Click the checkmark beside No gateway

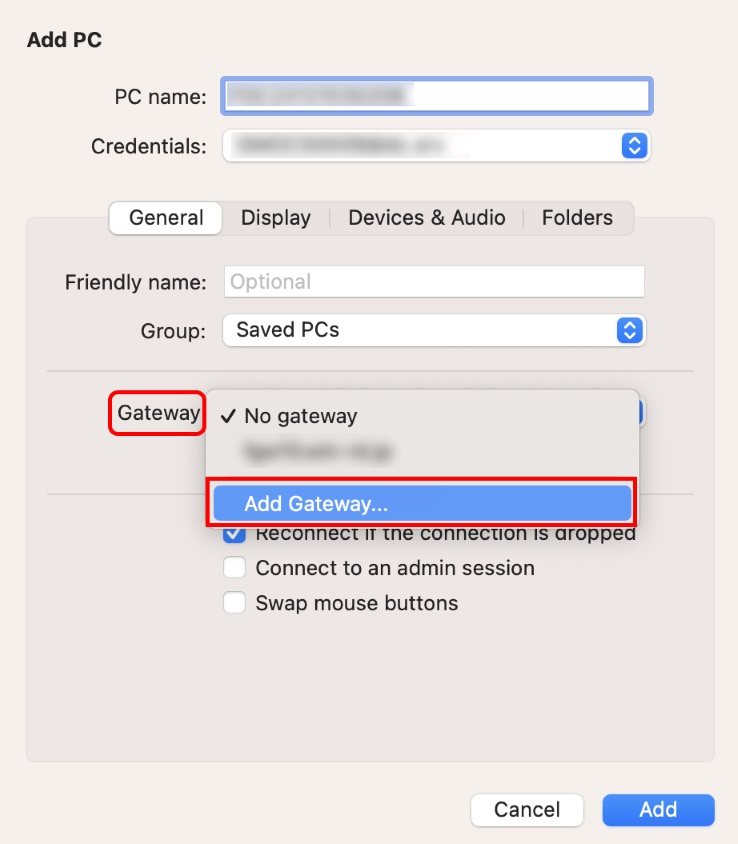click(229, 416)
